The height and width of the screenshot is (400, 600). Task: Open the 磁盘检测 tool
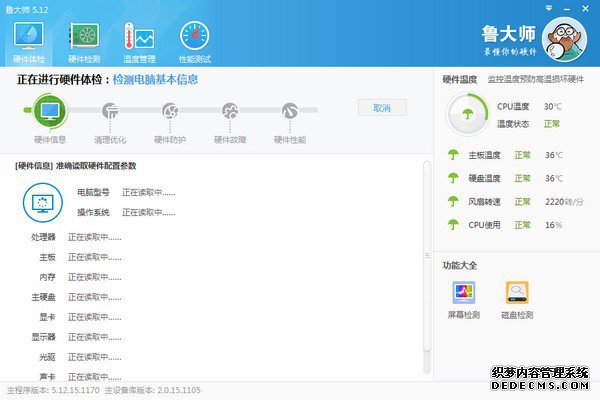pos(517,300)
